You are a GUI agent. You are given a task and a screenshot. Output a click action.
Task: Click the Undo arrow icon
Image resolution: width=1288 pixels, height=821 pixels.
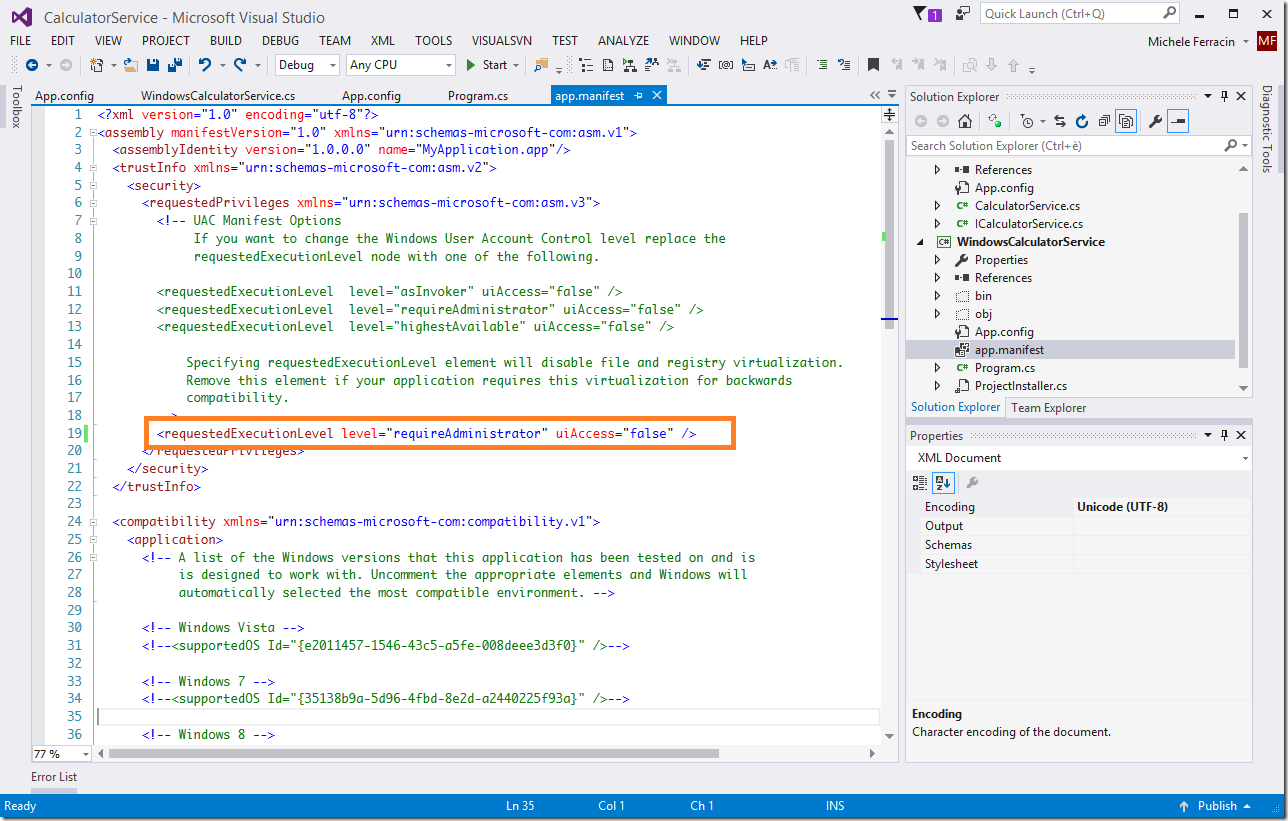205,65
